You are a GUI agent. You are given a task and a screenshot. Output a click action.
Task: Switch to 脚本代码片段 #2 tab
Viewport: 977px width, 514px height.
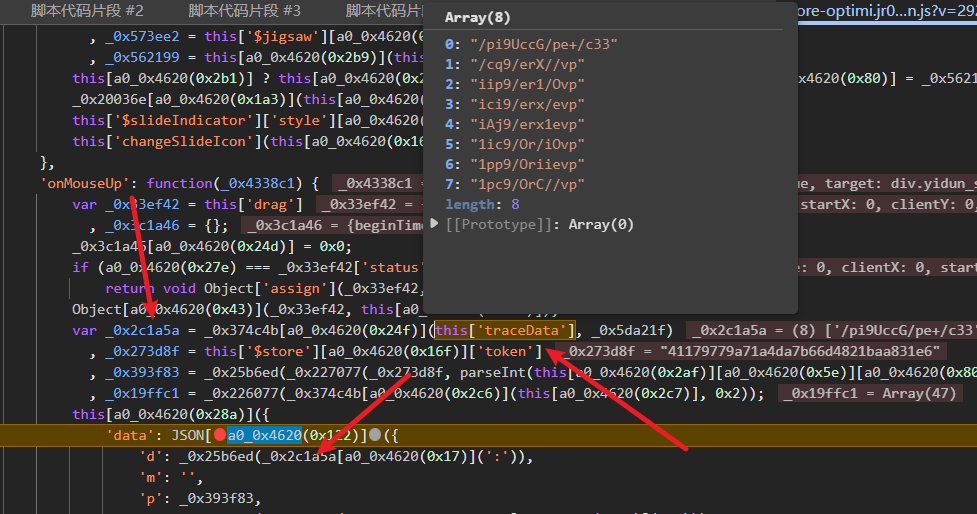coord(87,10)
